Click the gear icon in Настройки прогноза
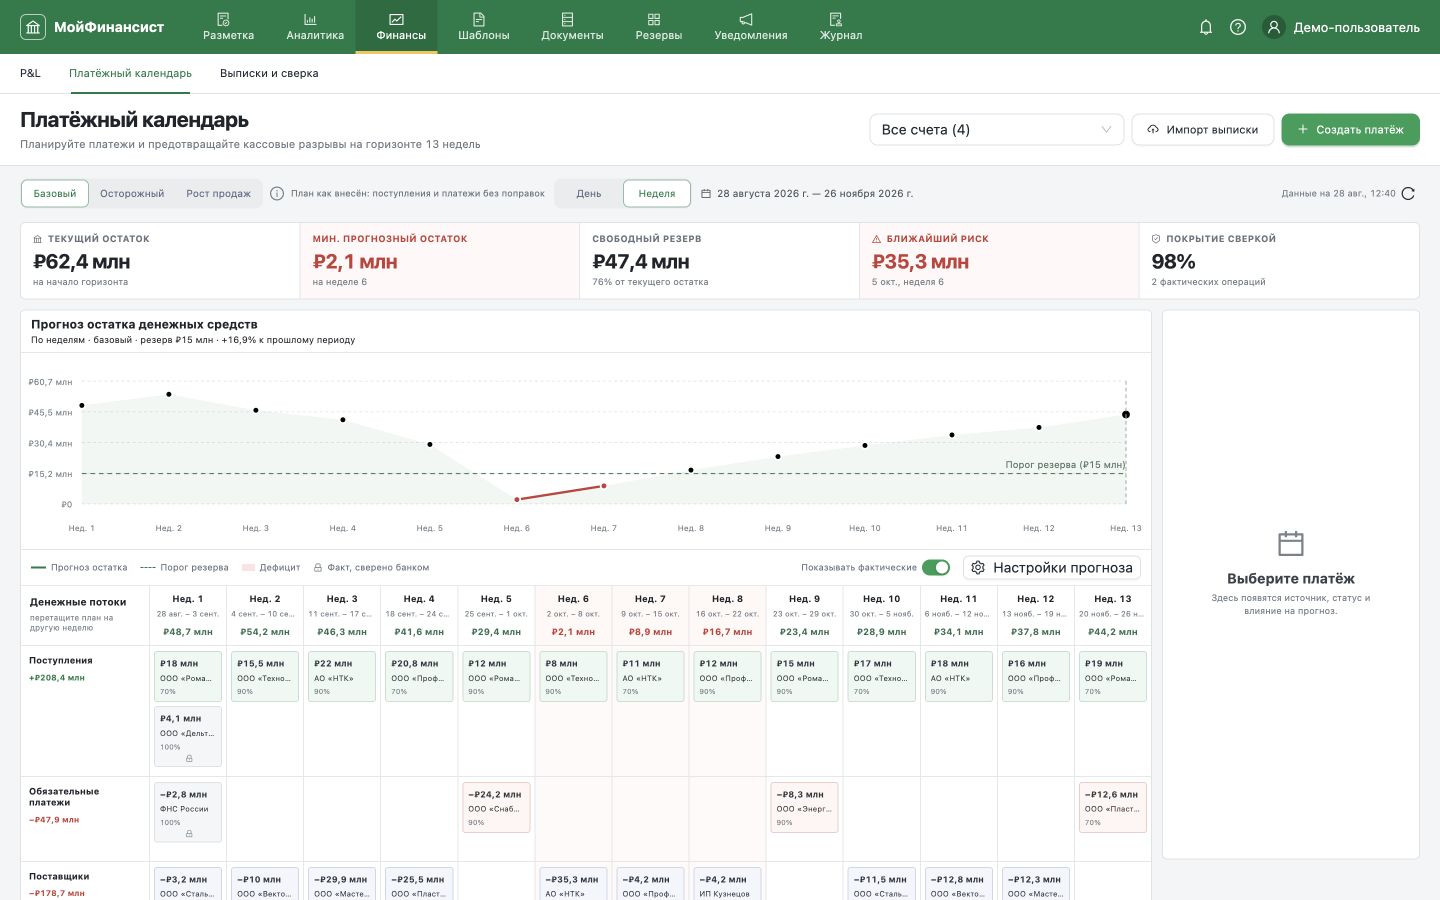The width and height of the screenshot is (1440, 900). point(978,567)
